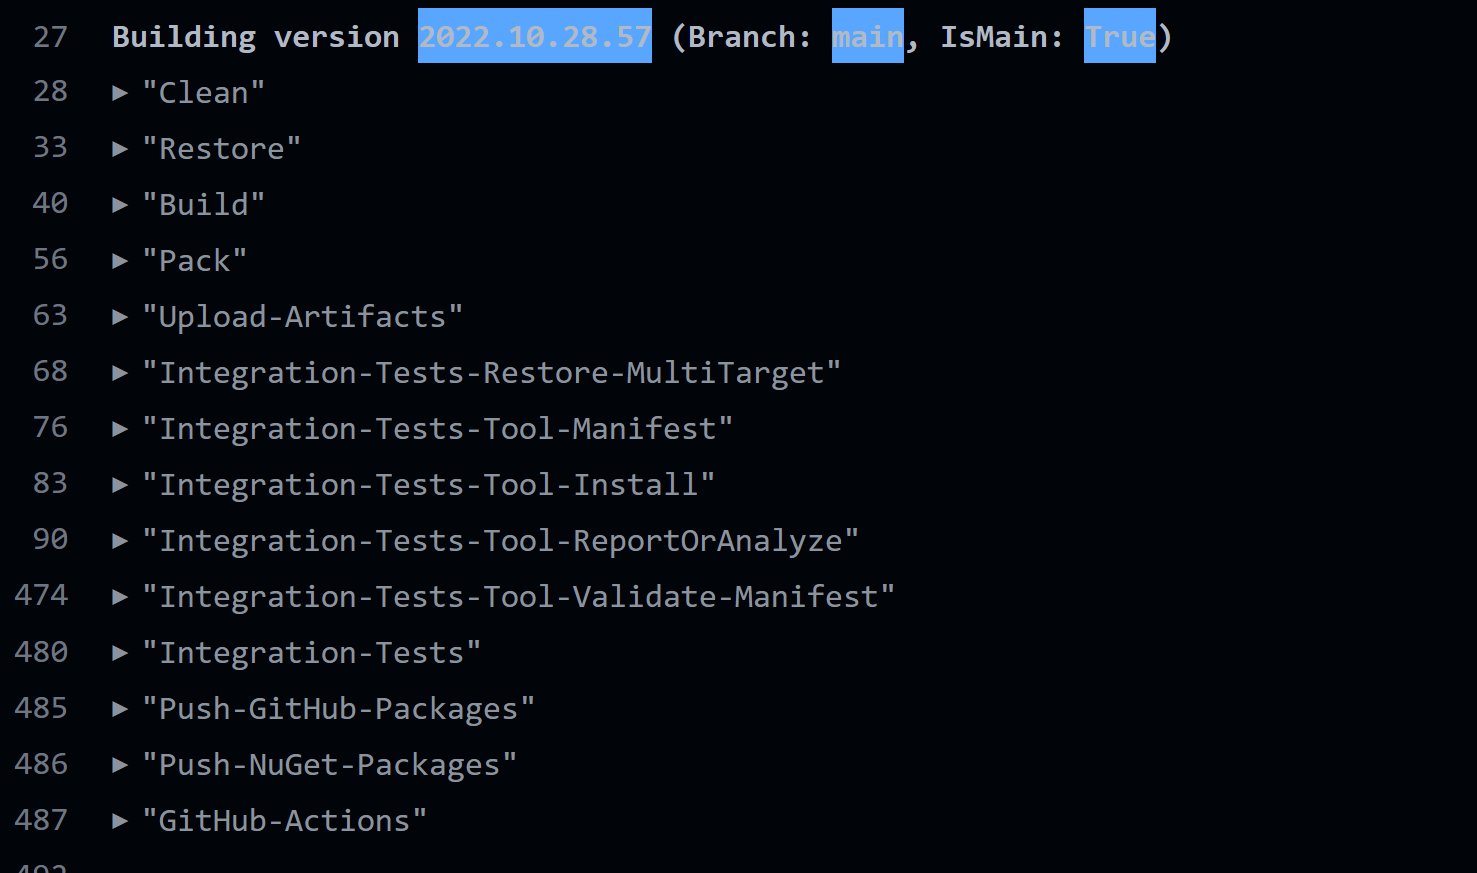Expand the "GitHub-Actions" log group
Screen dimensions: 1477x873
coord(120,821)
